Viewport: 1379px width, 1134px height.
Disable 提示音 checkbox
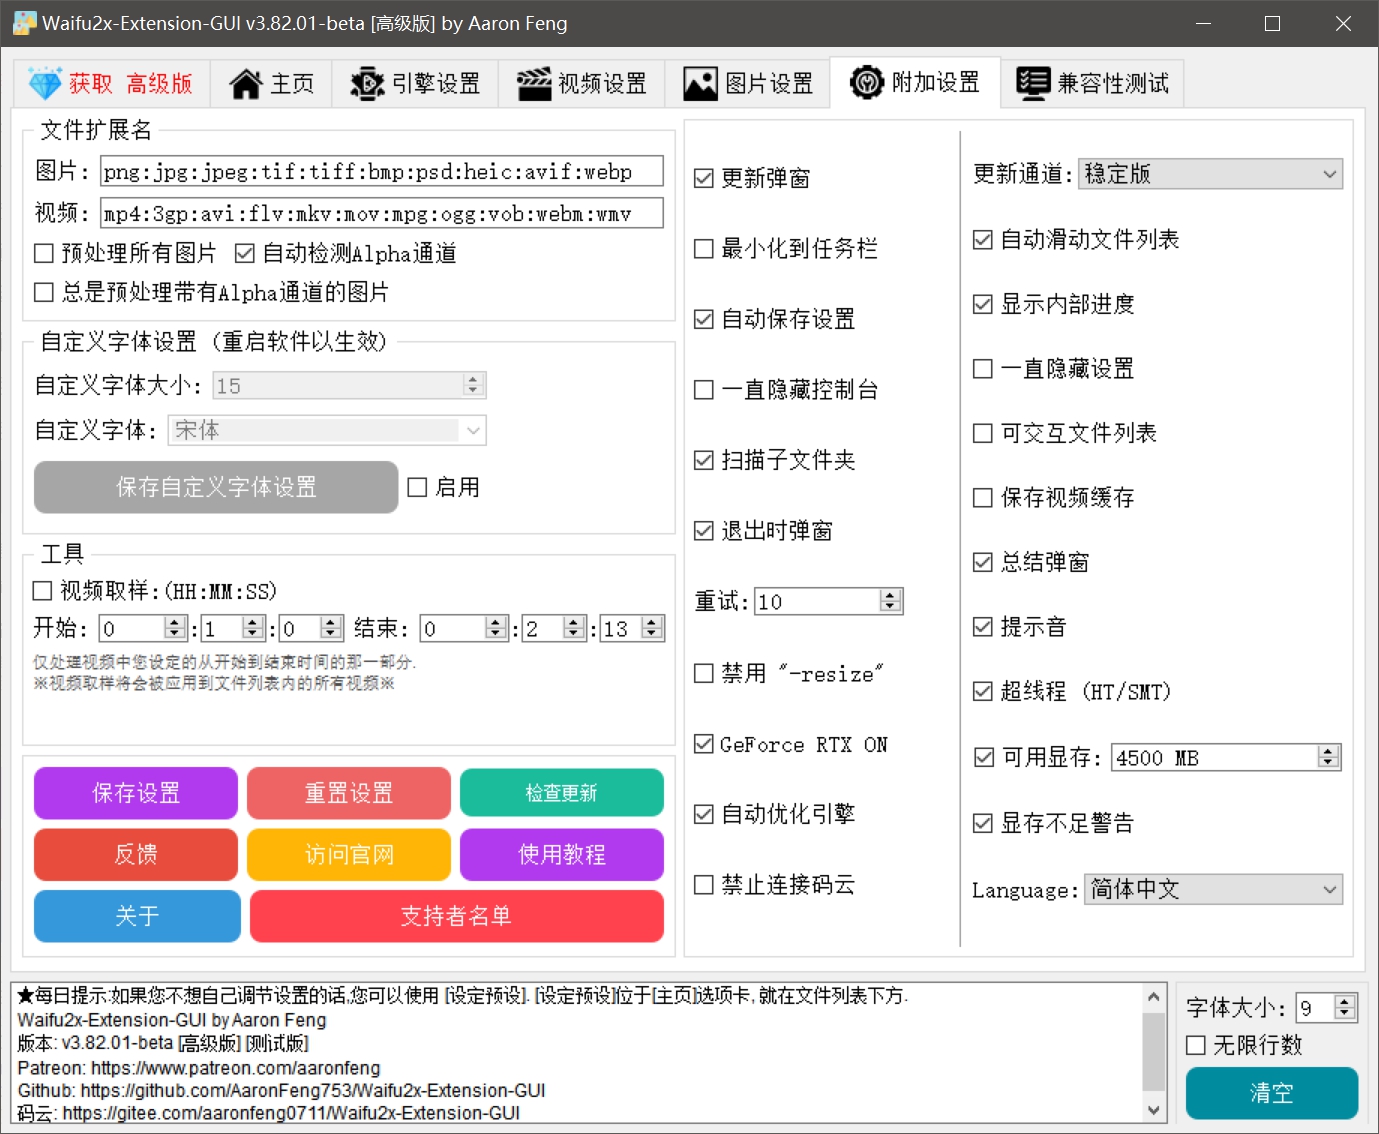[1020, 628]
